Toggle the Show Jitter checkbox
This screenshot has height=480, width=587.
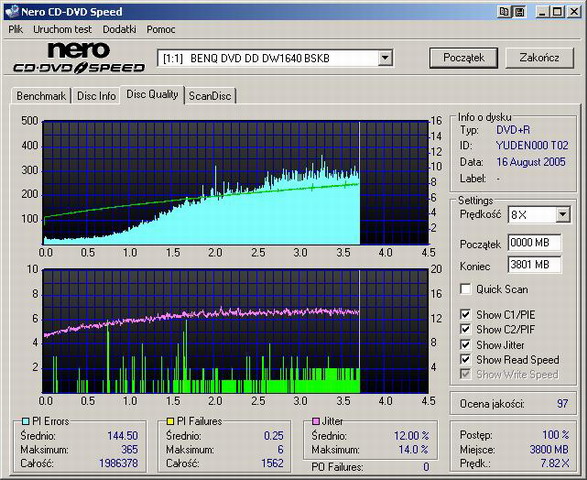click(x=465, y=344)
